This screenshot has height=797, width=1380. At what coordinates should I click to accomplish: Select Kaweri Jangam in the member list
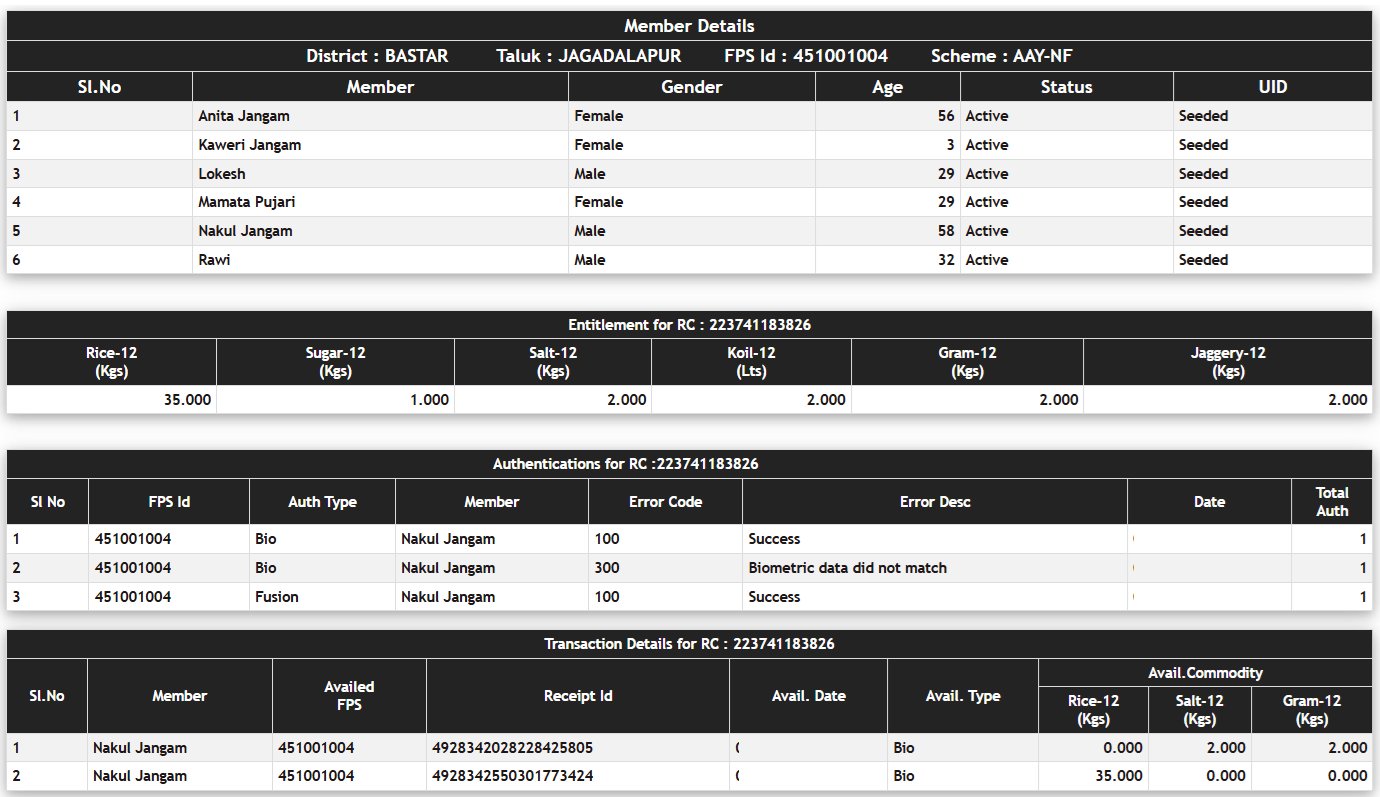tap(249, 145)
